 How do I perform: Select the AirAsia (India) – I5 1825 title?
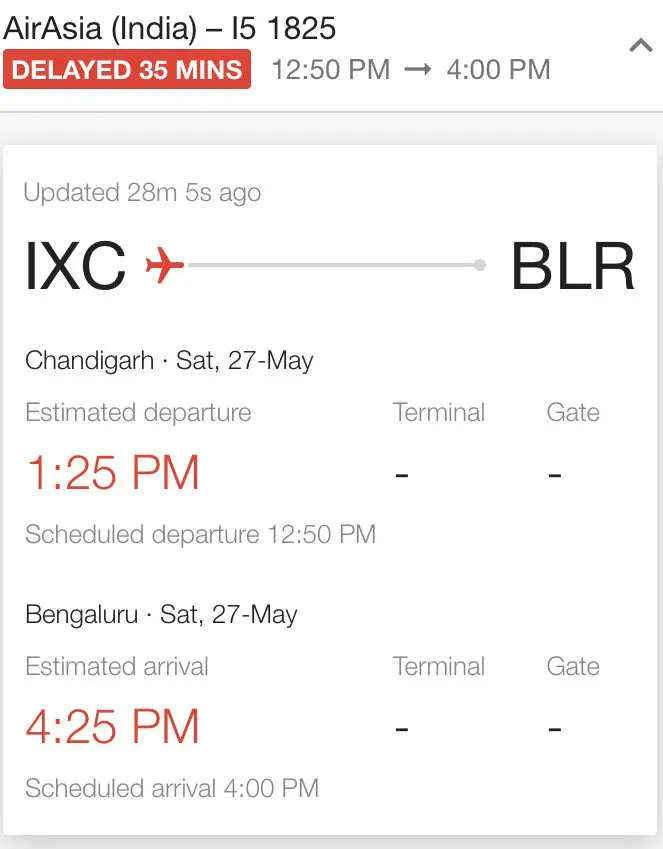click(x=170, y=27)
